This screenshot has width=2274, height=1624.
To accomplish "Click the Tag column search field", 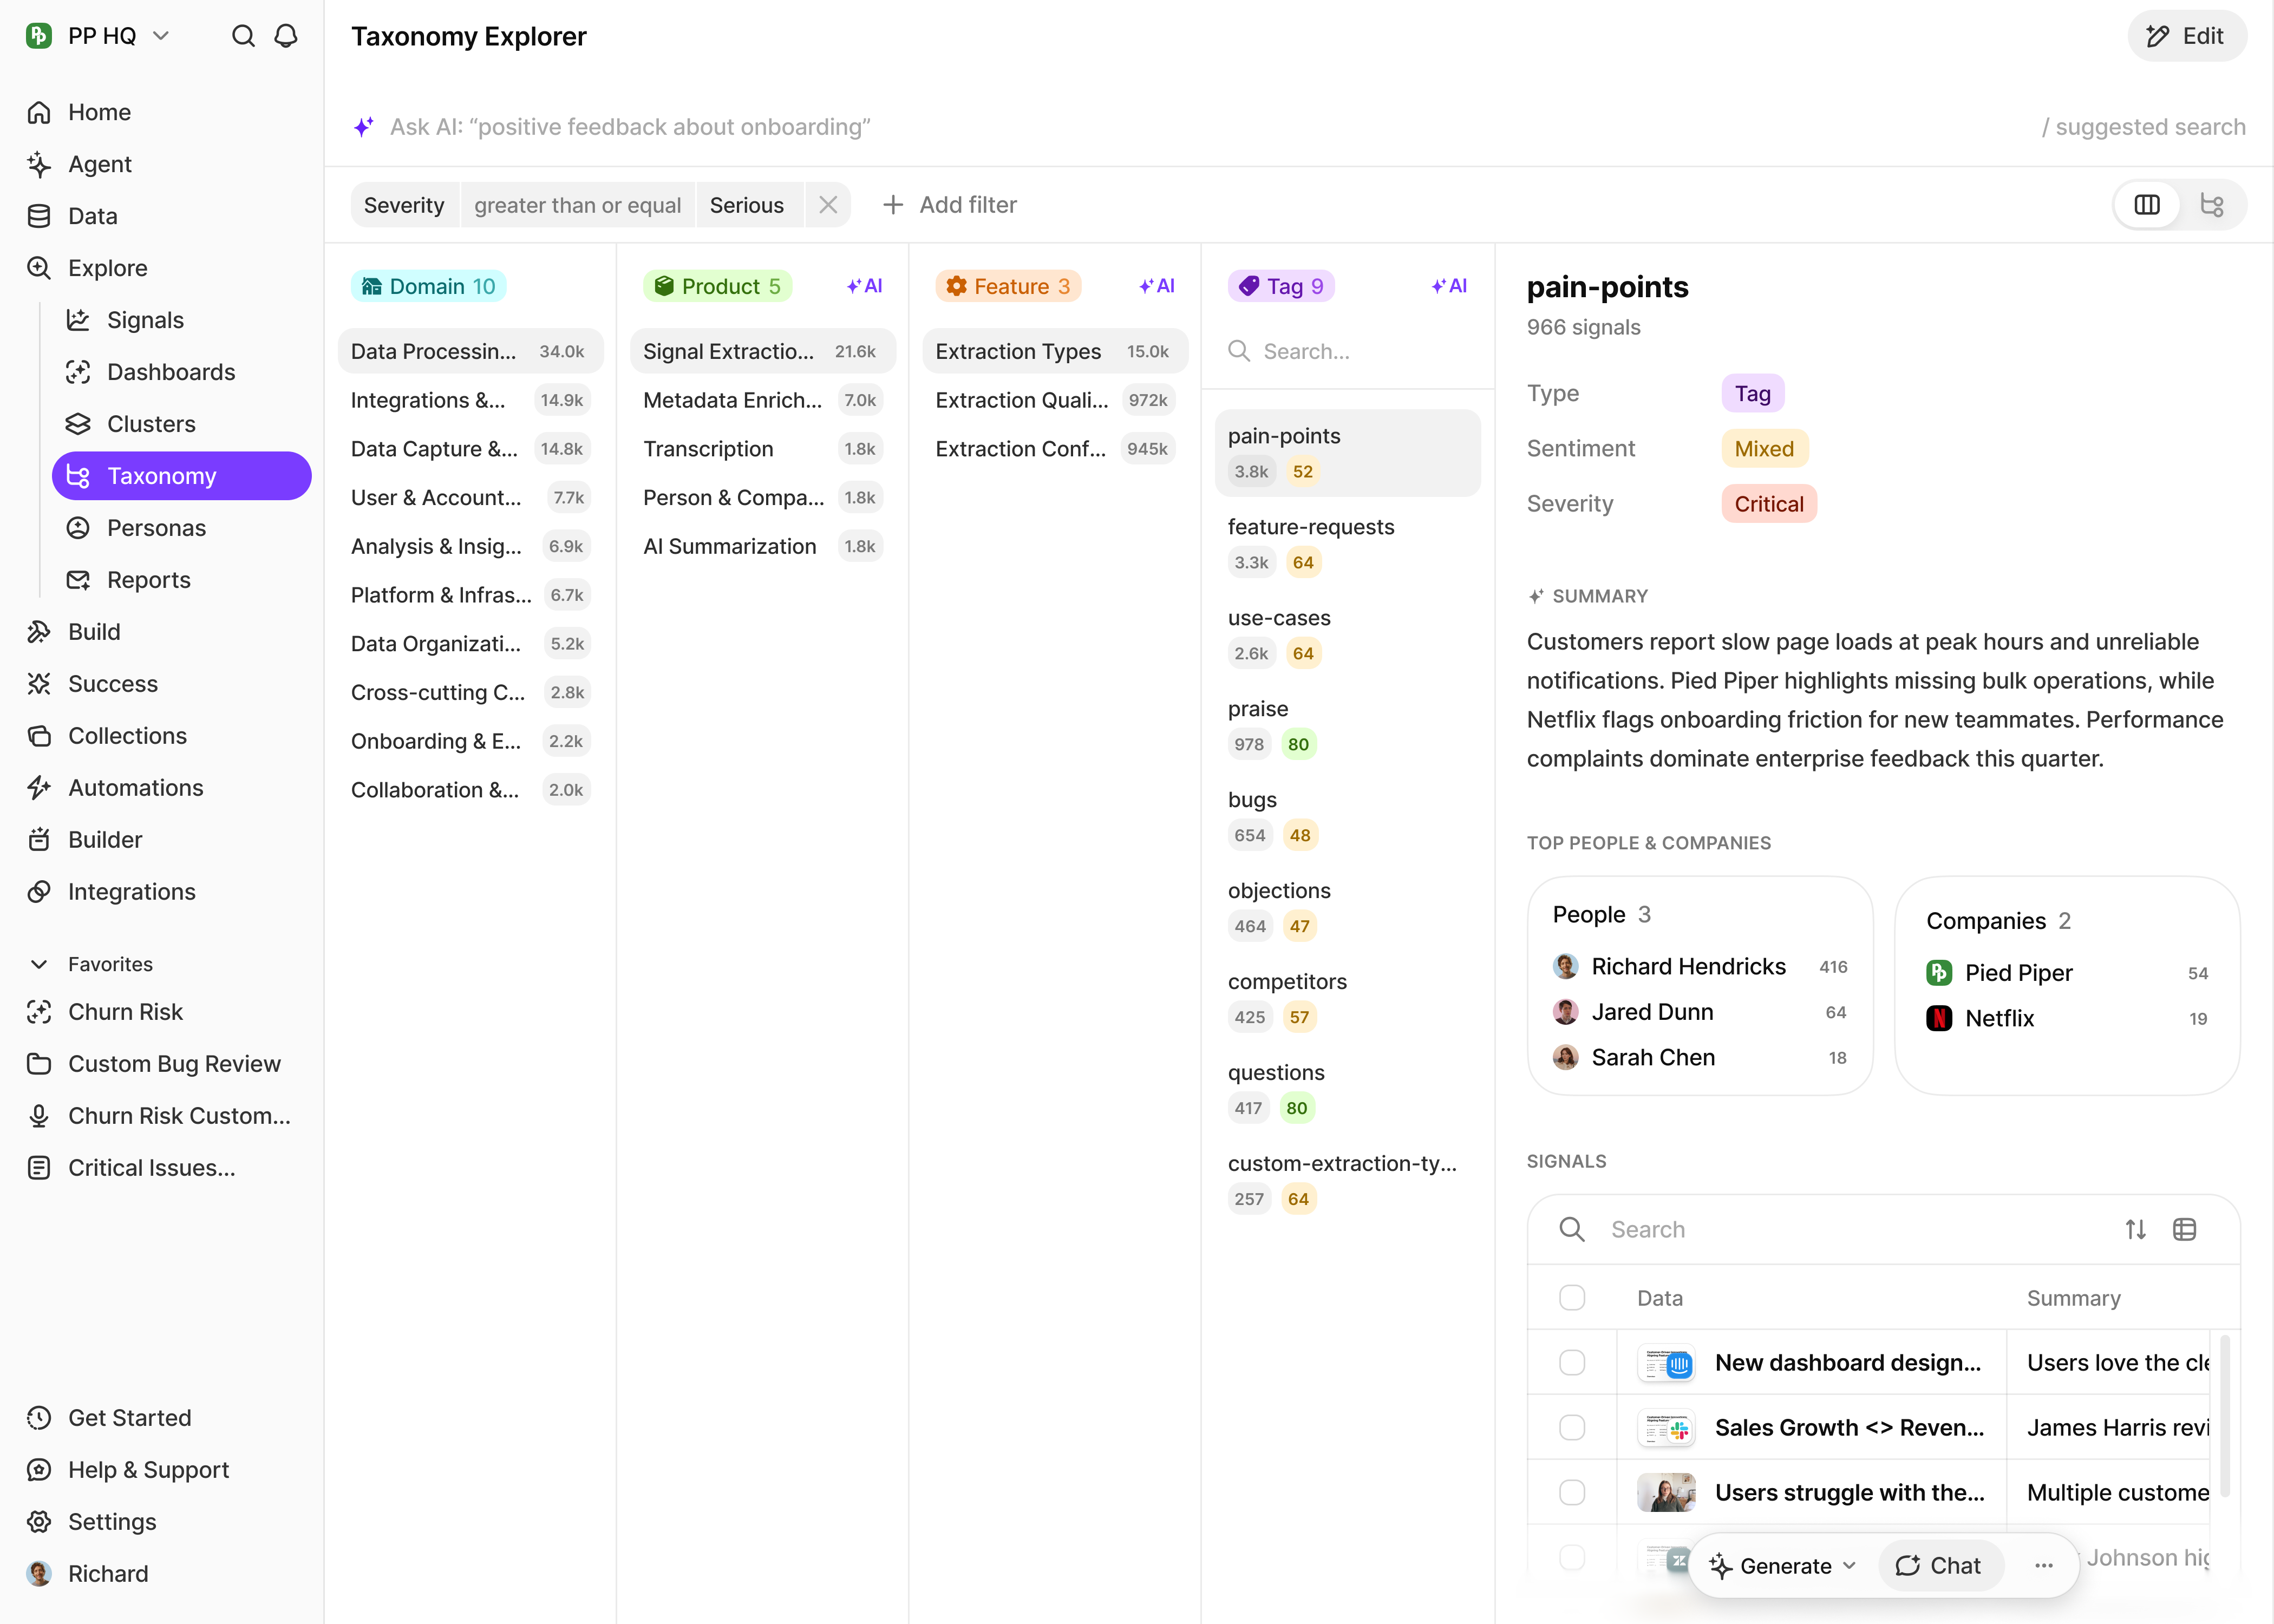I will point(1347,351).
